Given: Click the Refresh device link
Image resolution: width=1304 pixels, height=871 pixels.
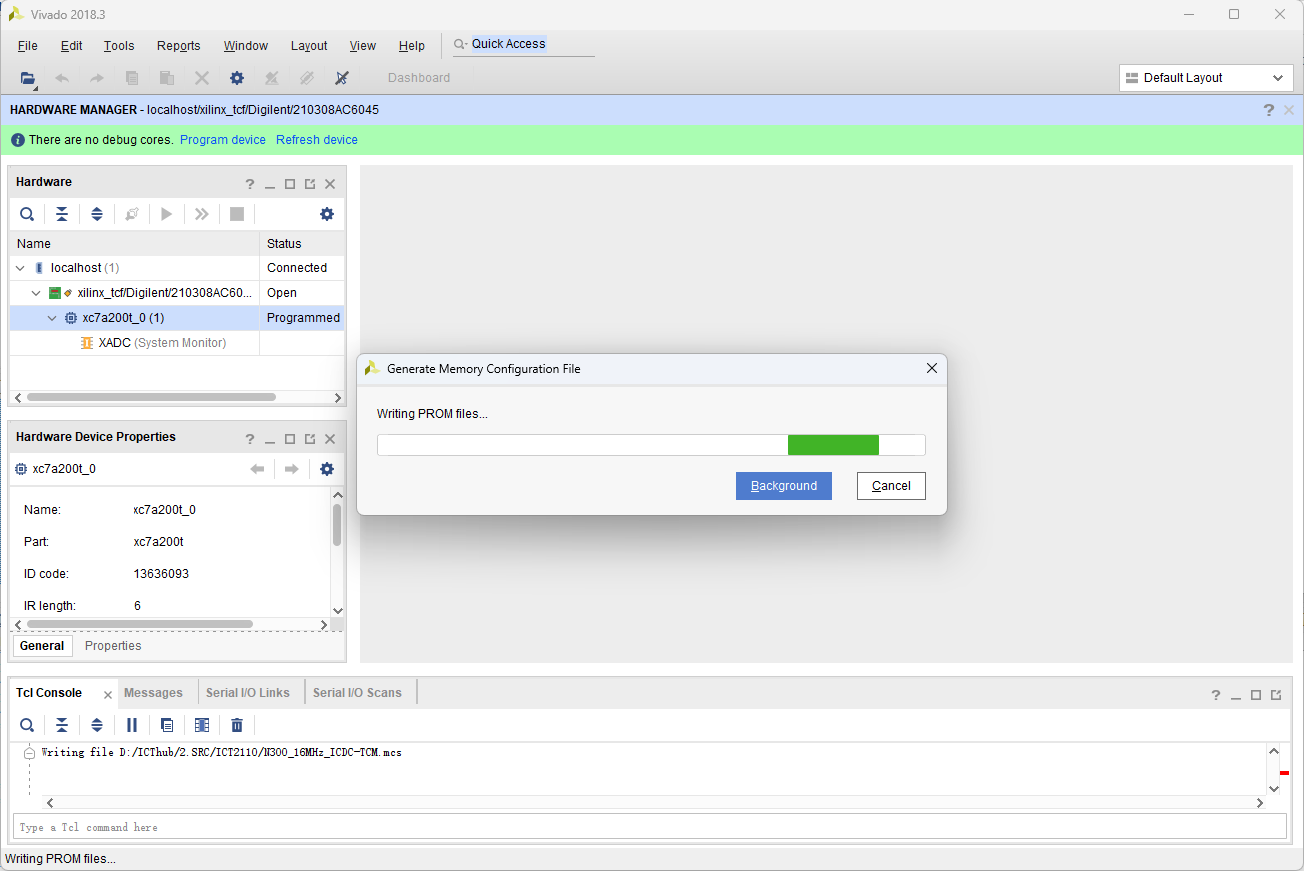Looking at the screenshot, I should pyautogui.click(x=317, y=140).
